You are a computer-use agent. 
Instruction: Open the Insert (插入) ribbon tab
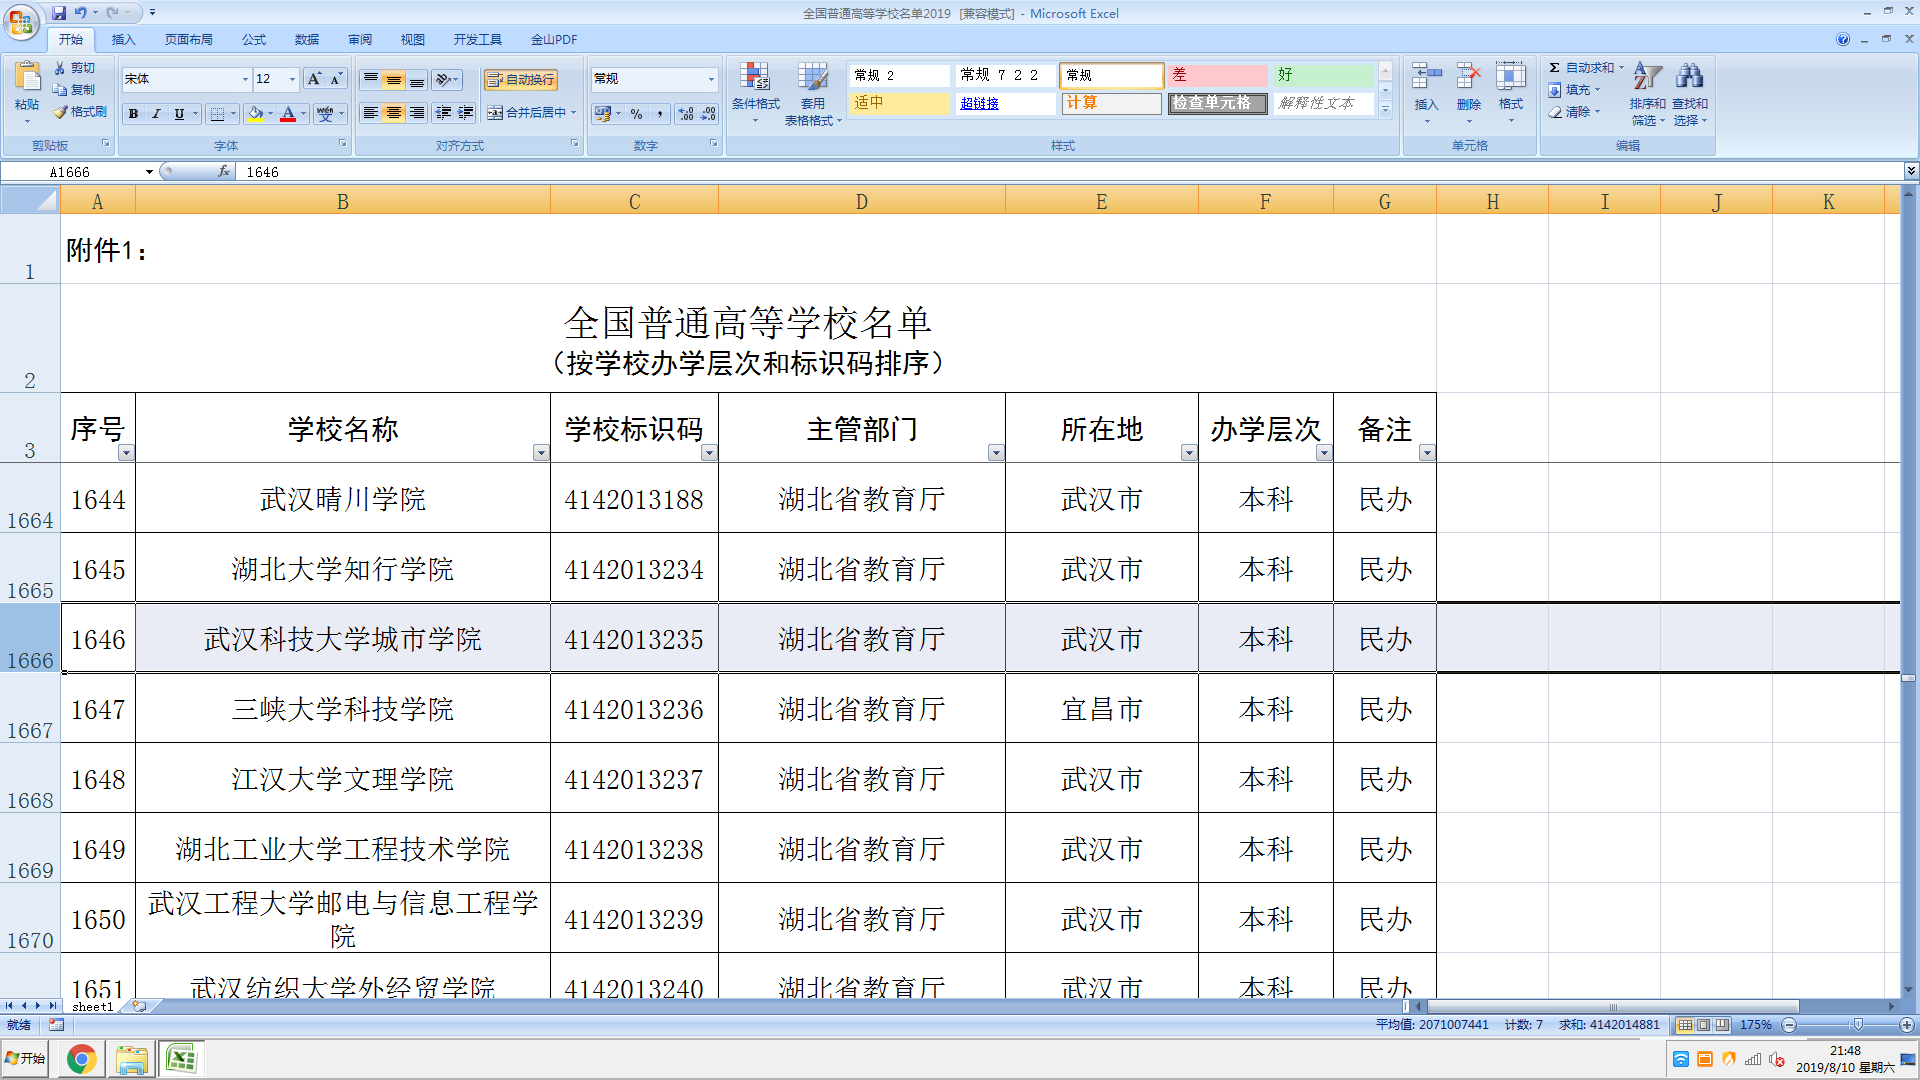123,40
